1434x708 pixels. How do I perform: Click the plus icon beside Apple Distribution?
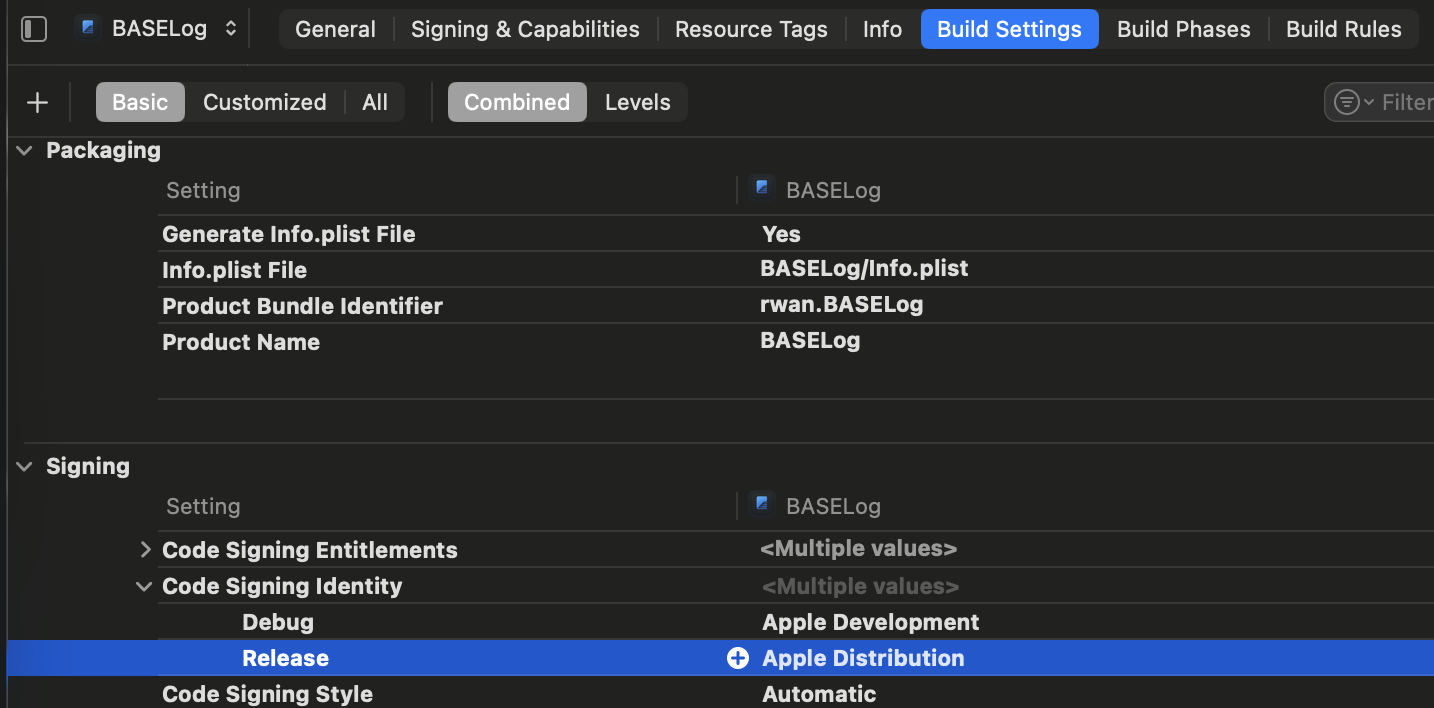[738, 658]
